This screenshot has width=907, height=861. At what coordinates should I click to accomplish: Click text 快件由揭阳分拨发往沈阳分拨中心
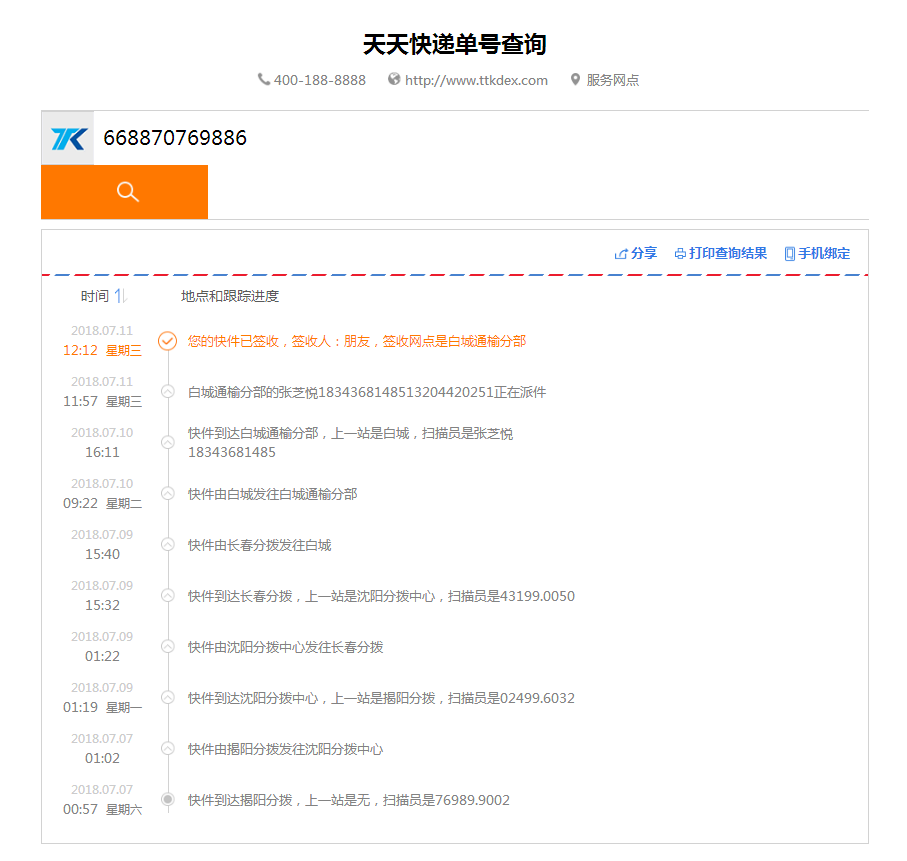(x=286, y=749)
